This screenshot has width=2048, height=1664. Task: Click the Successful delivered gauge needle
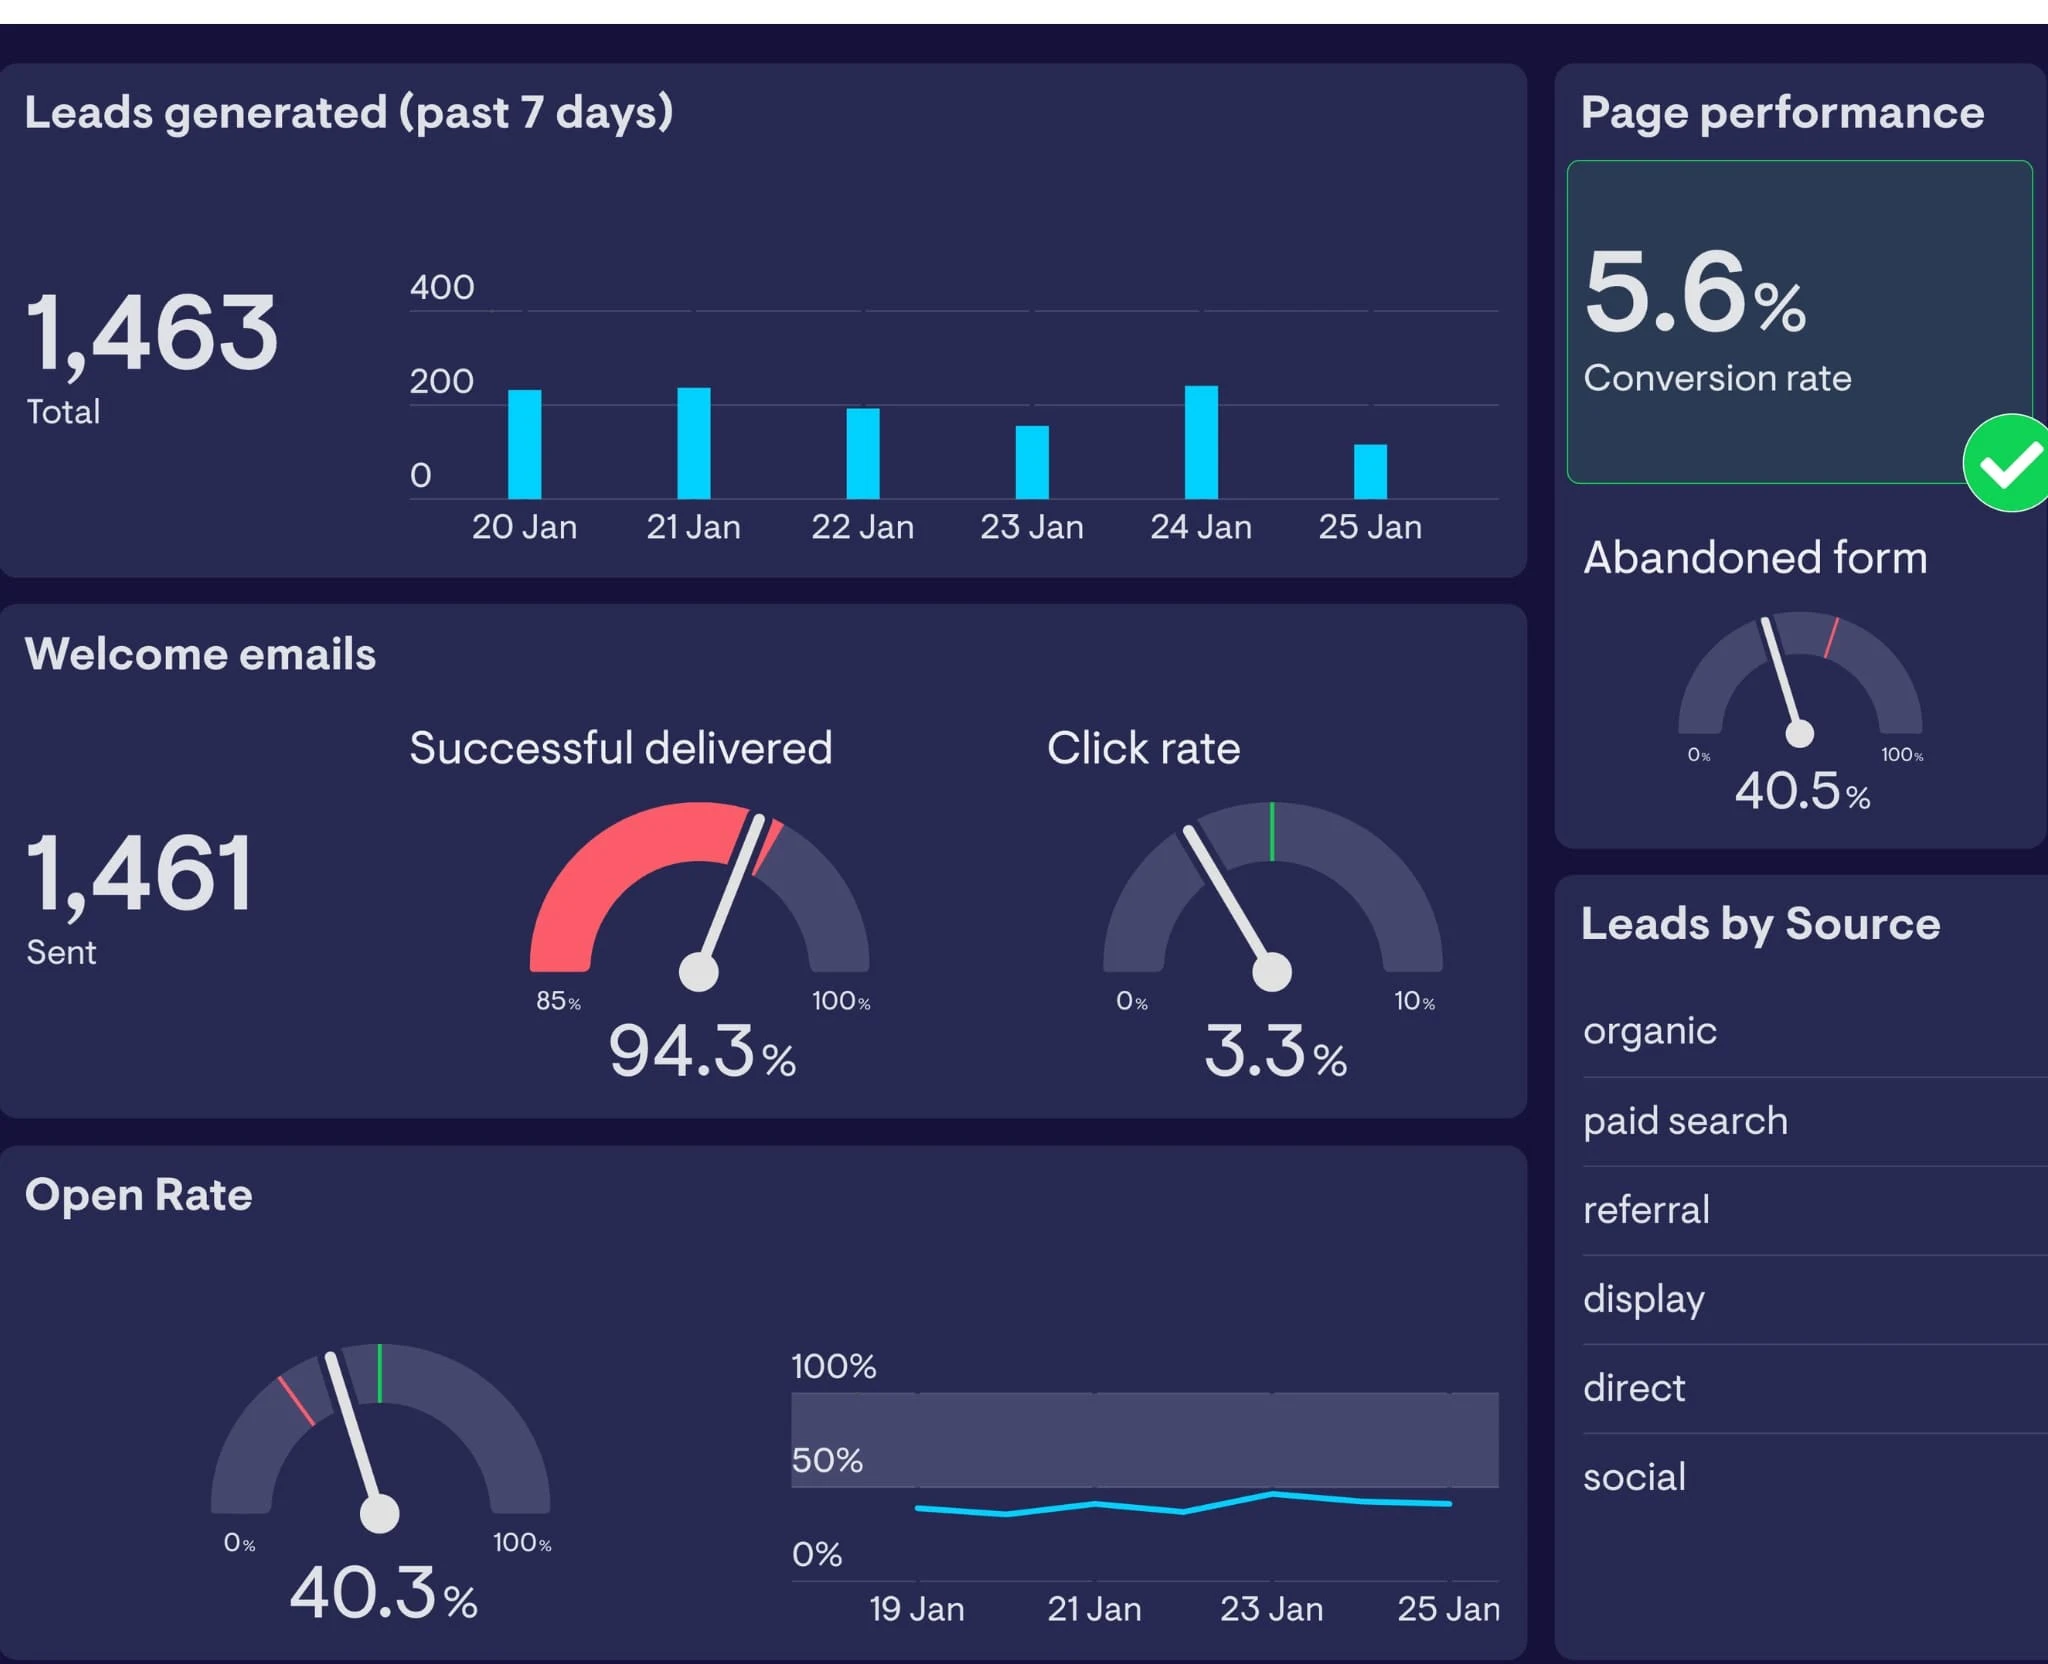pos(731,893)
